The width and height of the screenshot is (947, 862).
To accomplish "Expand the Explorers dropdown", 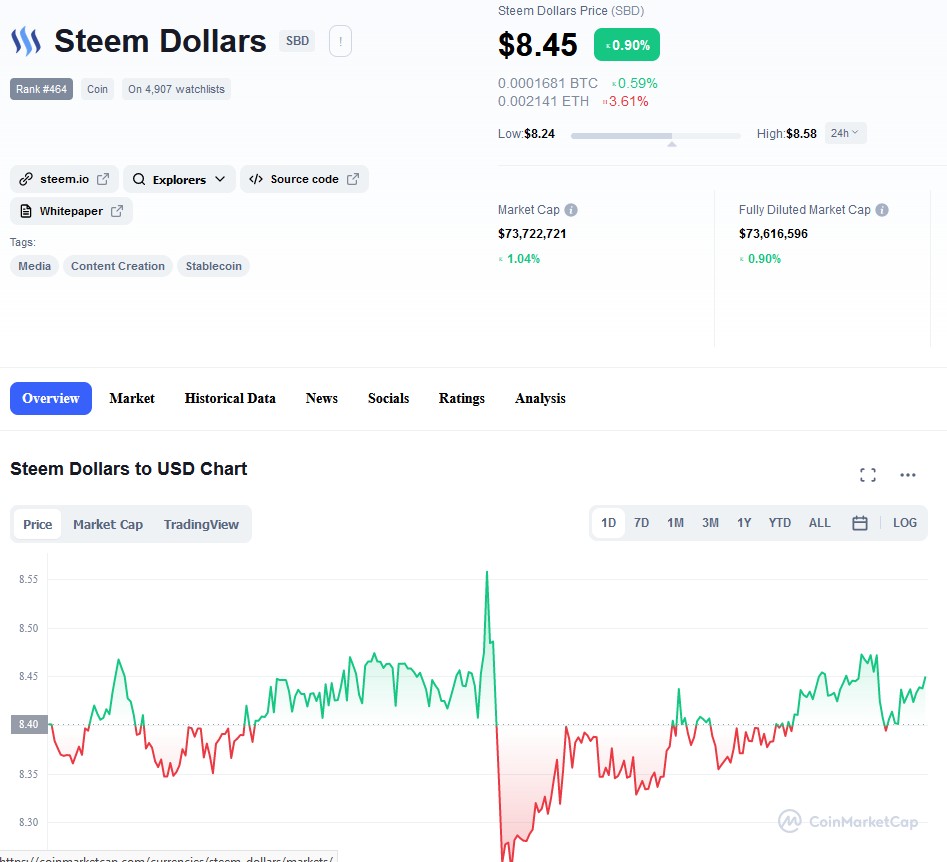I will (x=179, y=179).
